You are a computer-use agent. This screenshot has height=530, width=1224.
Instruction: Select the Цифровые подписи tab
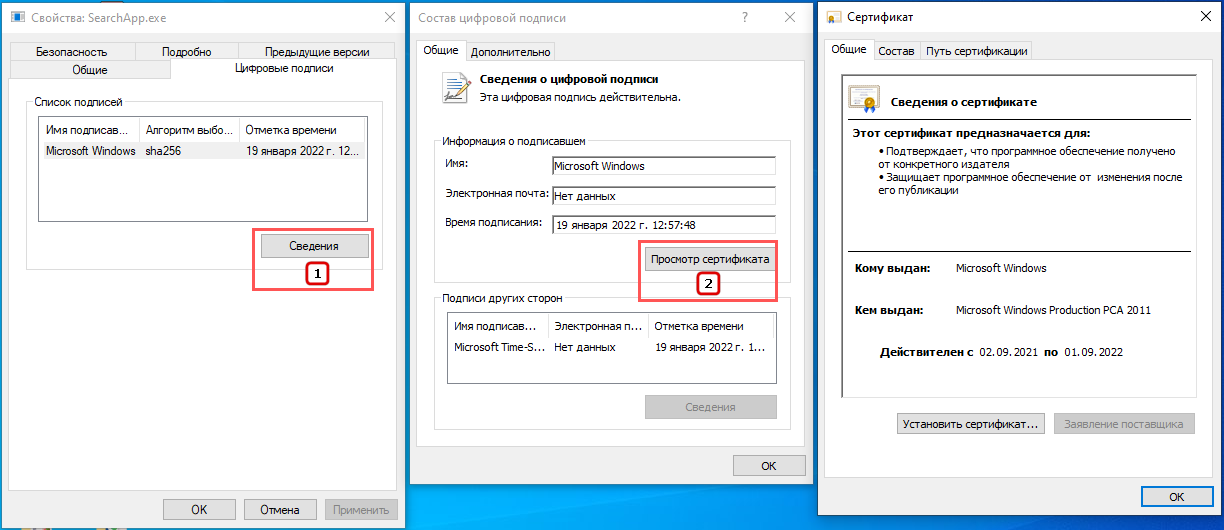point(284,68)
